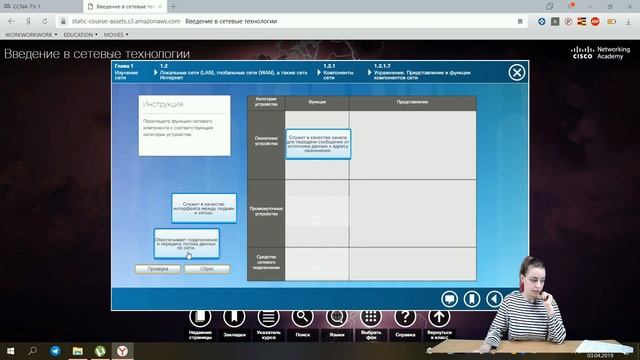The height and width of the screenshot is (360, 640).
Task: Click the Глава 1 breadcrumb item
Action: click(127, 71)
